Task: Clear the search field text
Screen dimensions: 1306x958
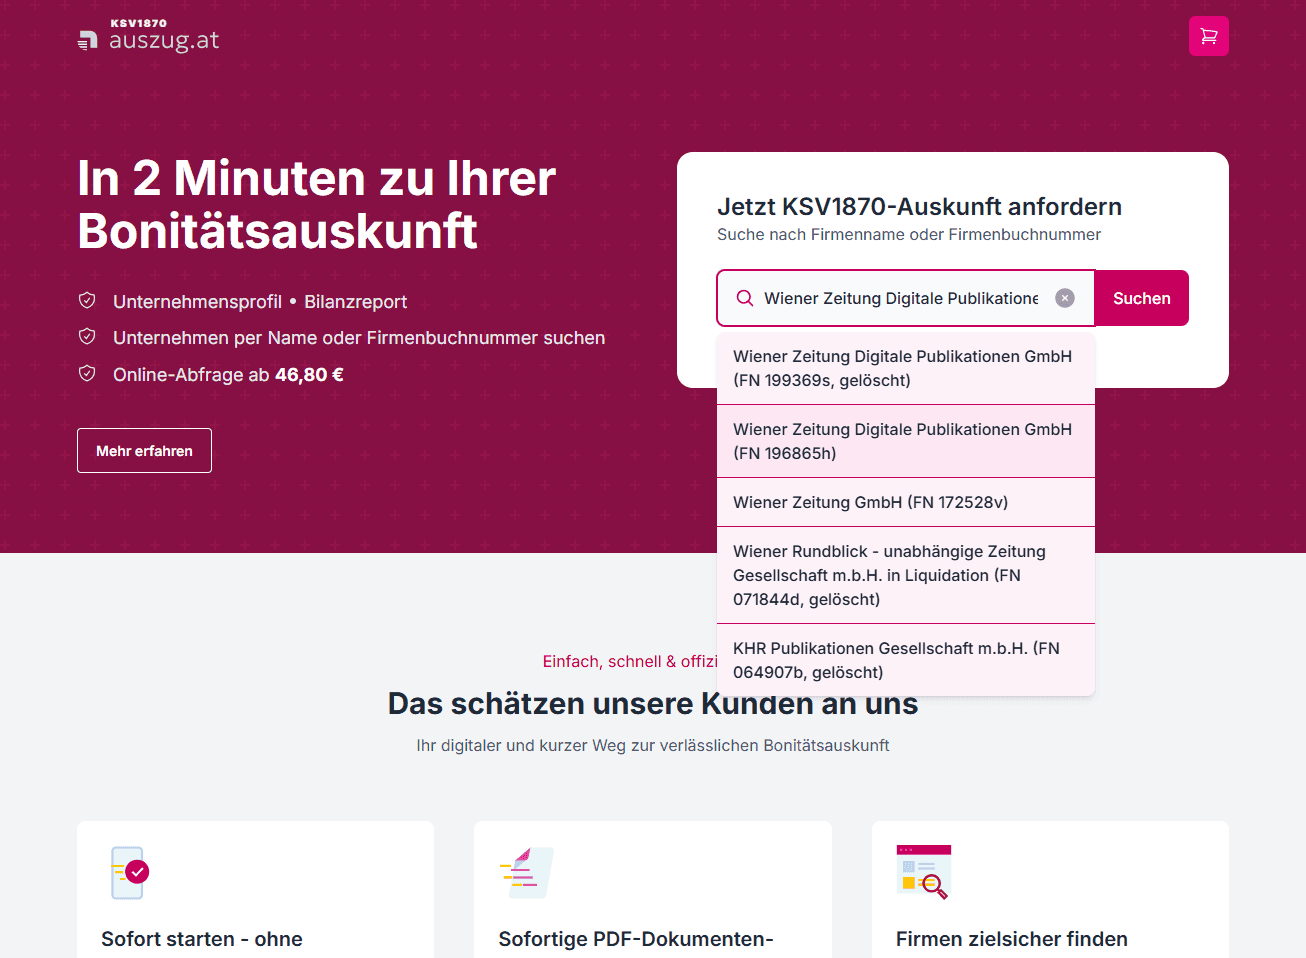Action: (1065, 298)
